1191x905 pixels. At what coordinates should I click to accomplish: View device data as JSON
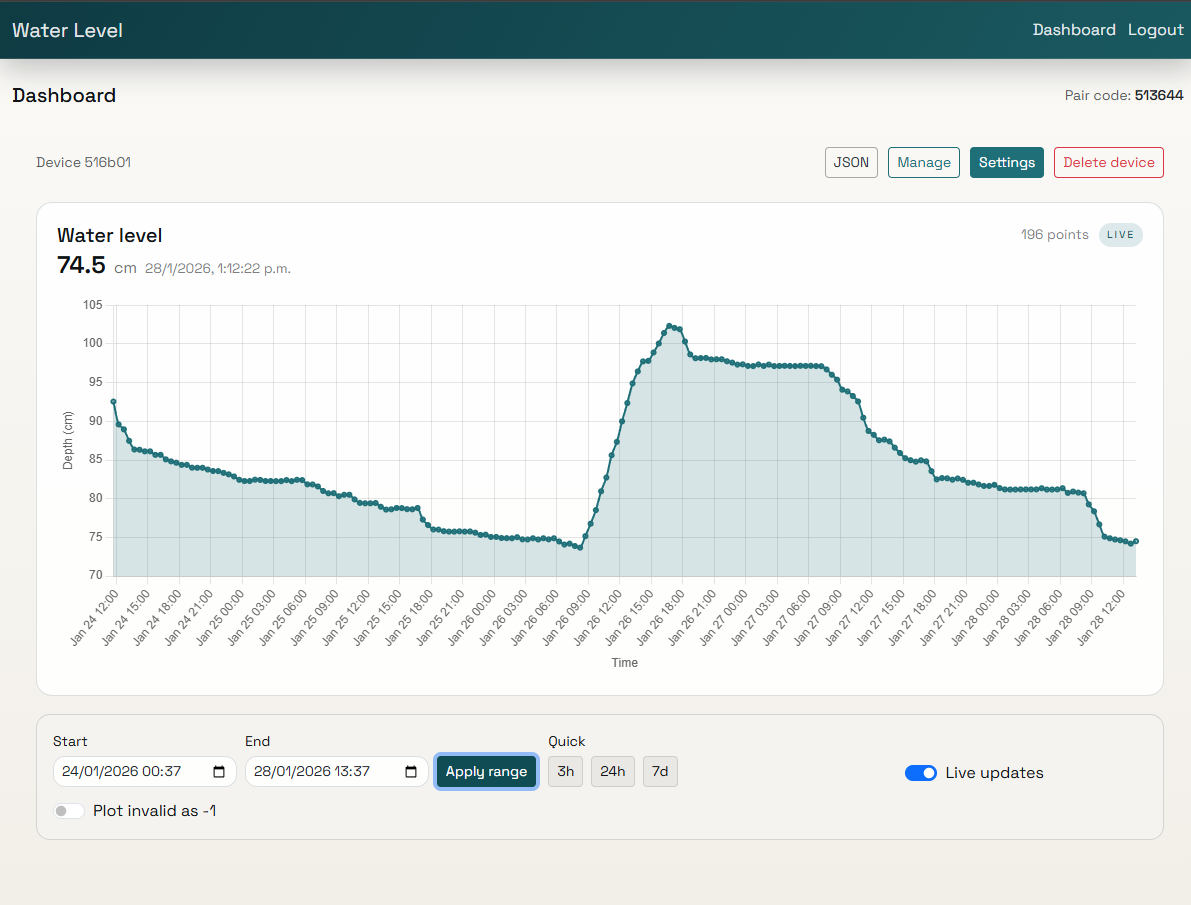[x=850, y=162]
